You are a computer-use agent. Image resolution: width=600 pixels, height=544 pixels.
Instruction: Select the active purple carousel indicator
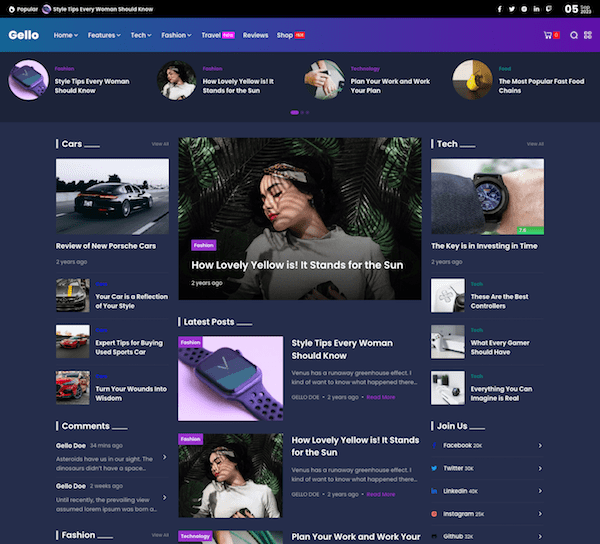click(x=294, y=112)
